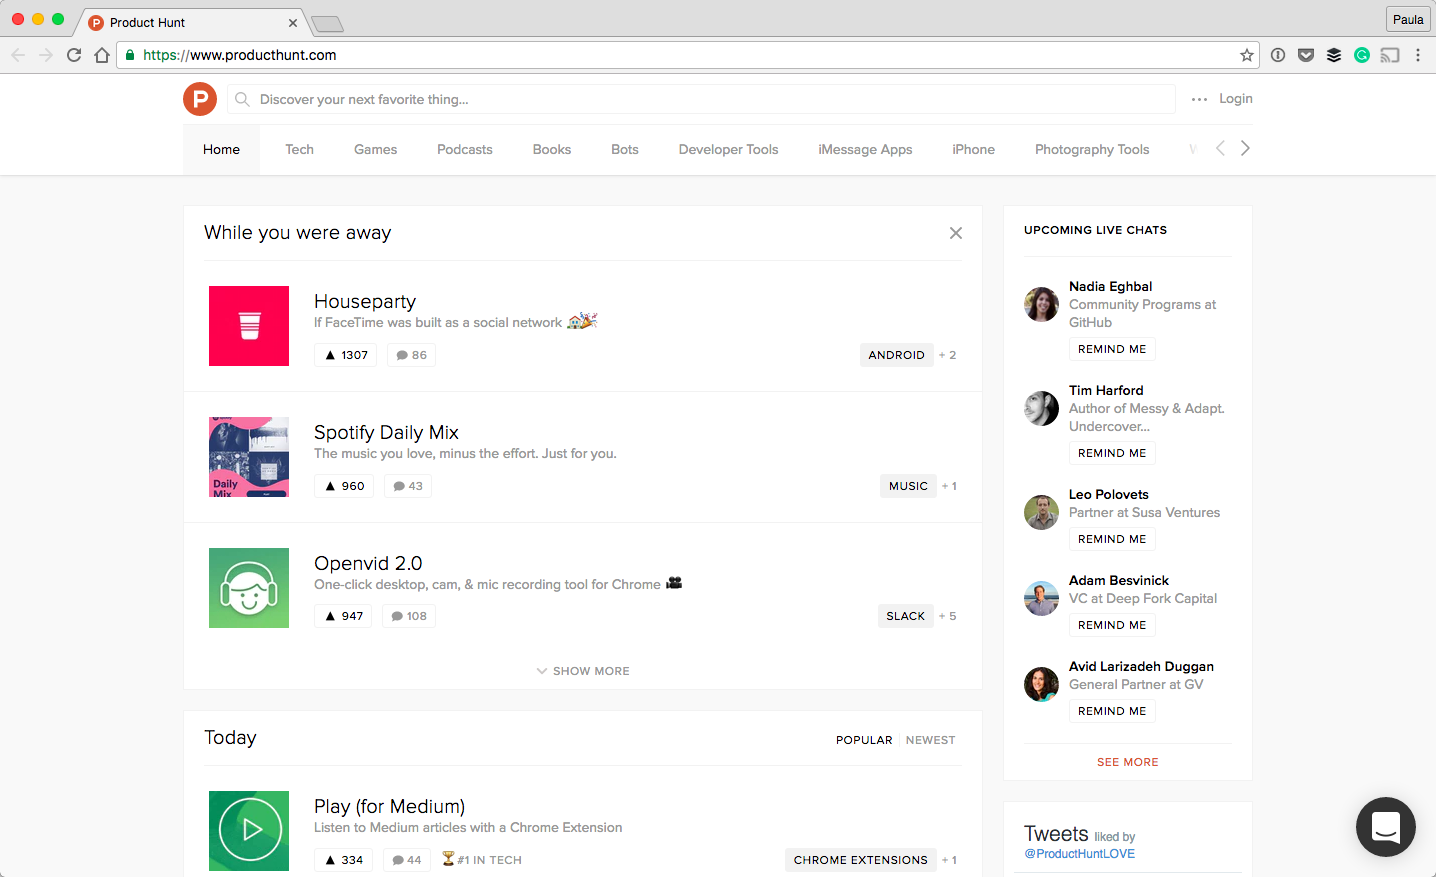Screen dimensions: 1436x877
Task: Click Remind Me for Leo Polovets
Action: pyautogui.click(x=1112, y=539)
